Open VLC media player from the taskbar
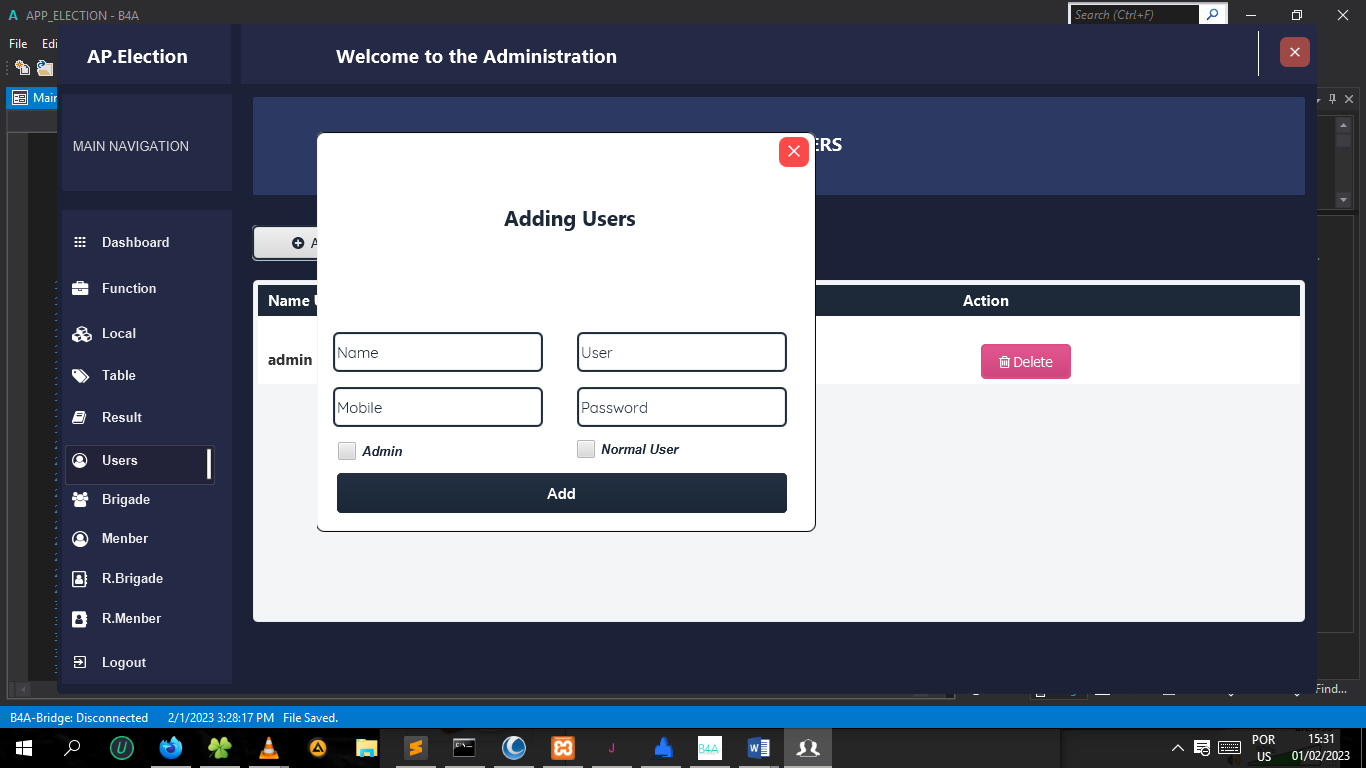 click(268, 747)
